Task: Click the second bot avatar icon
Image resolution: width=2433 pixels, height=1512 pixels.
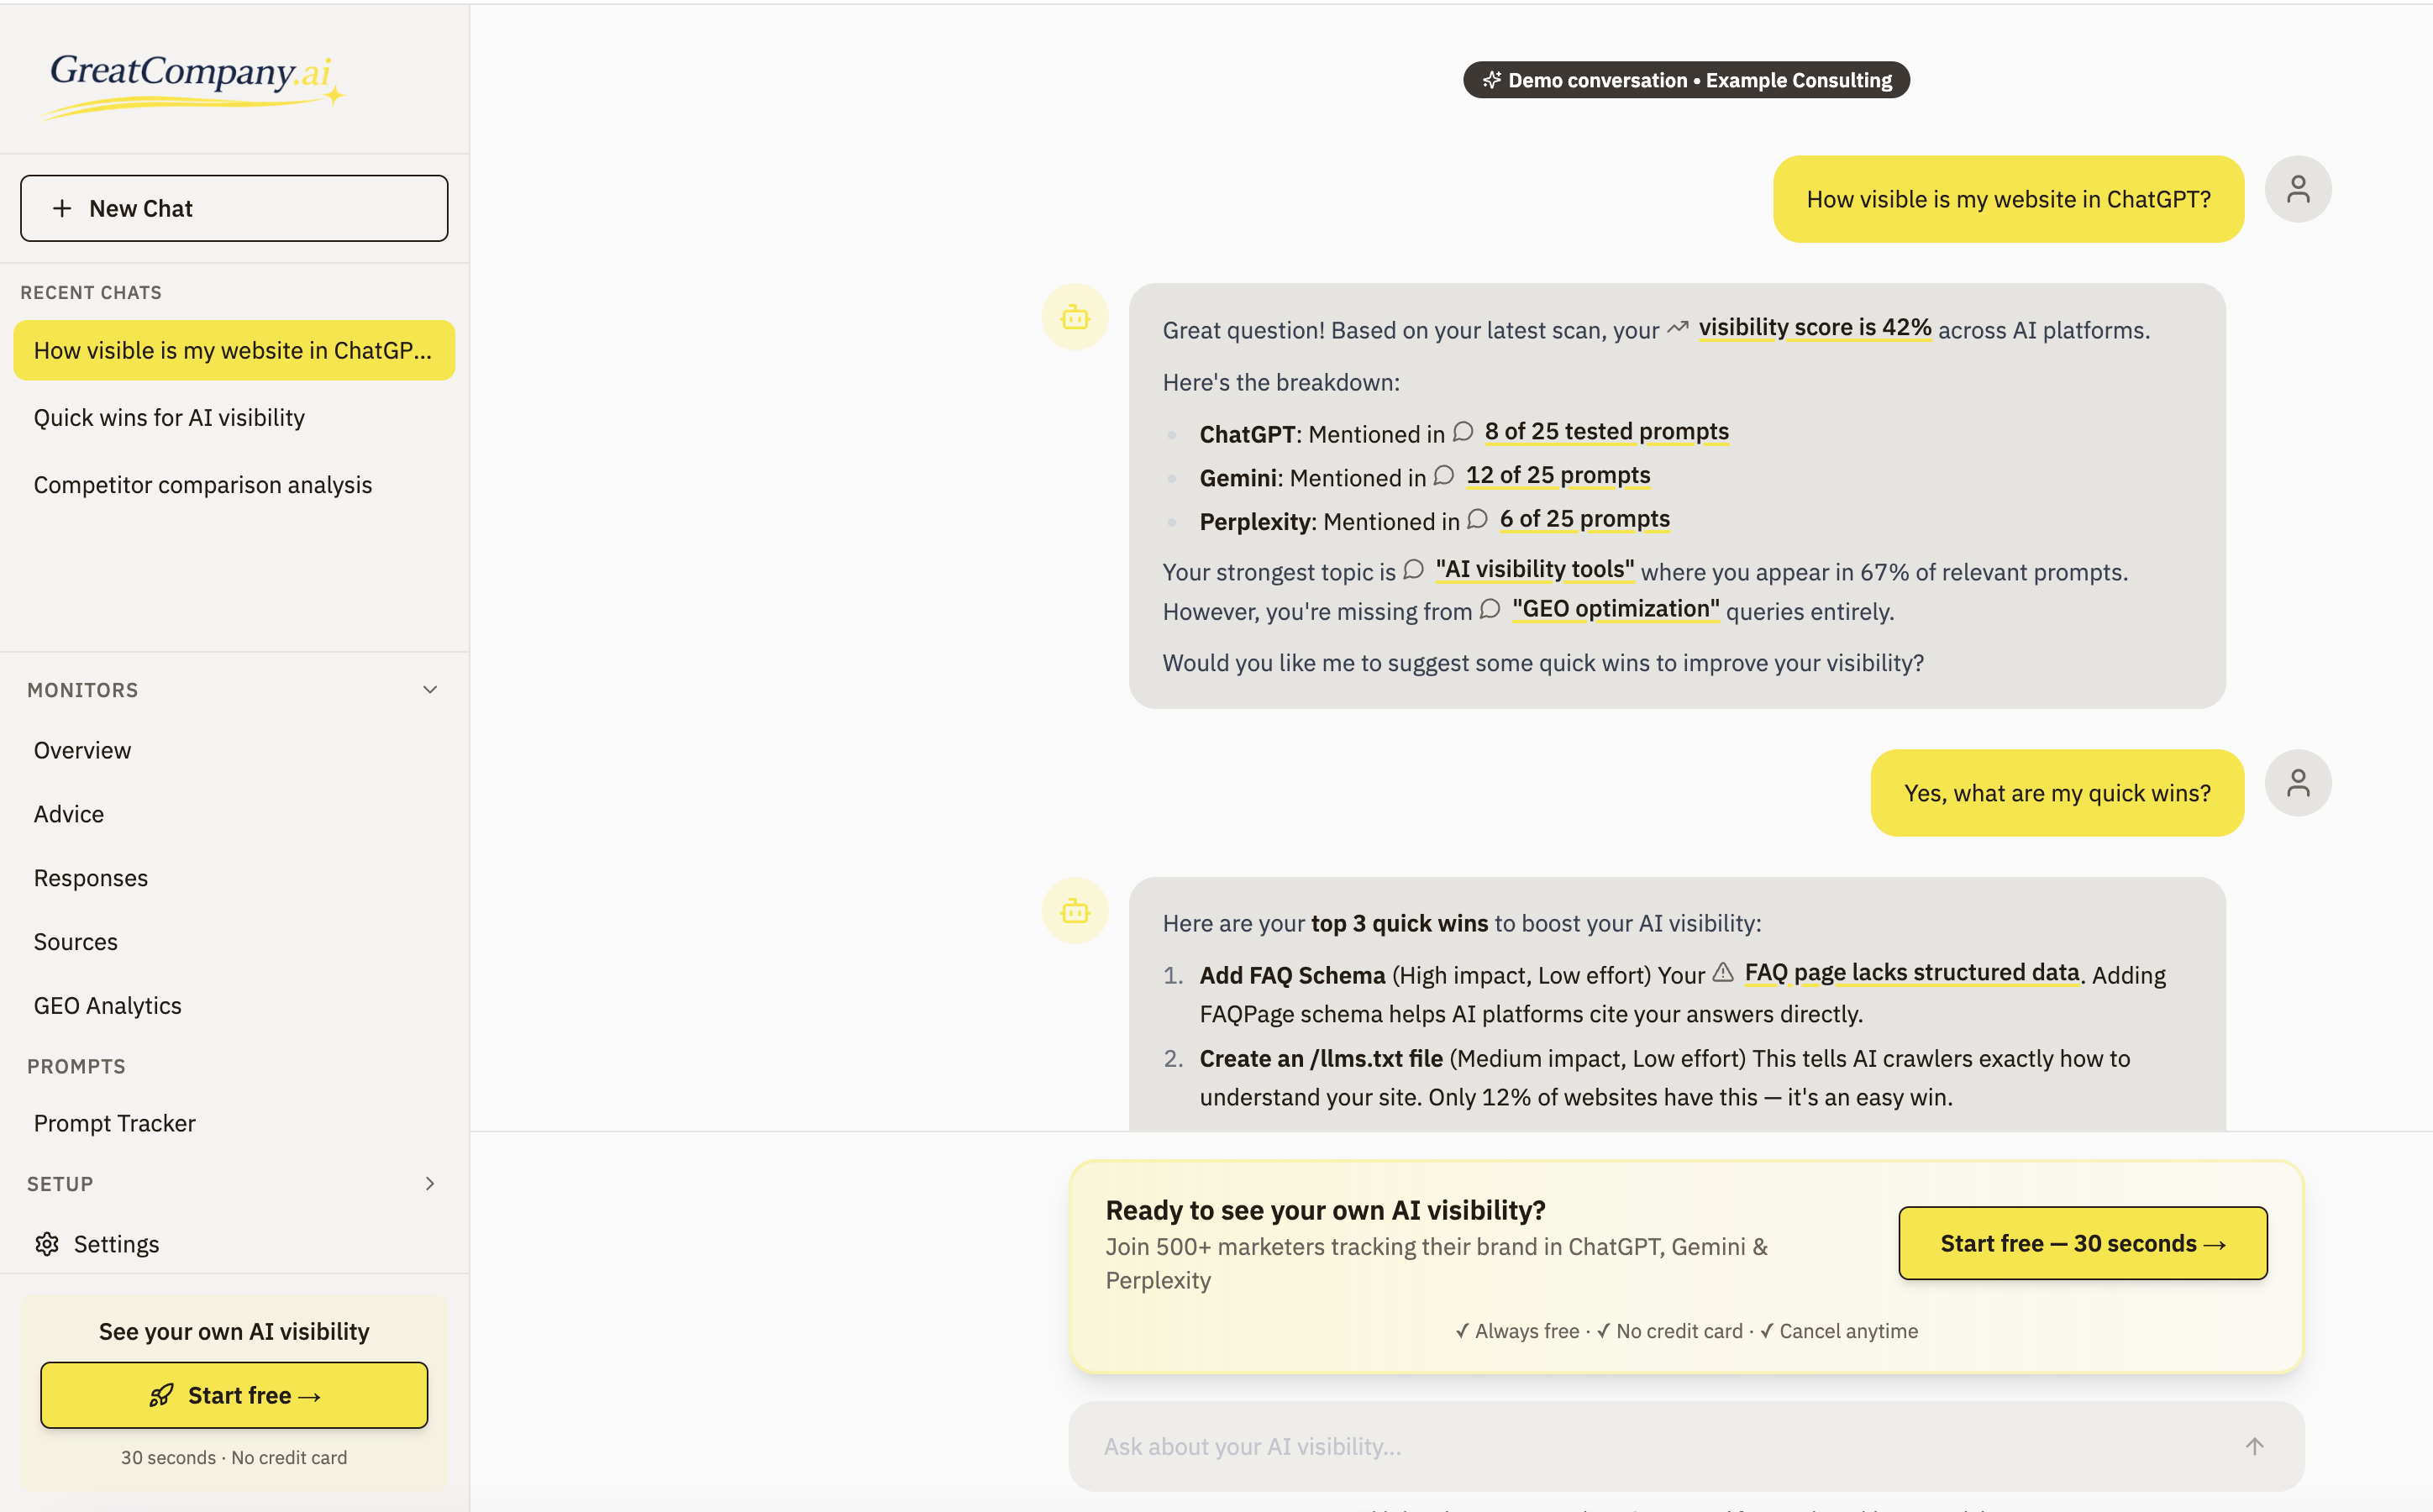Action: pyautogui.click(x=1075, y=911)
